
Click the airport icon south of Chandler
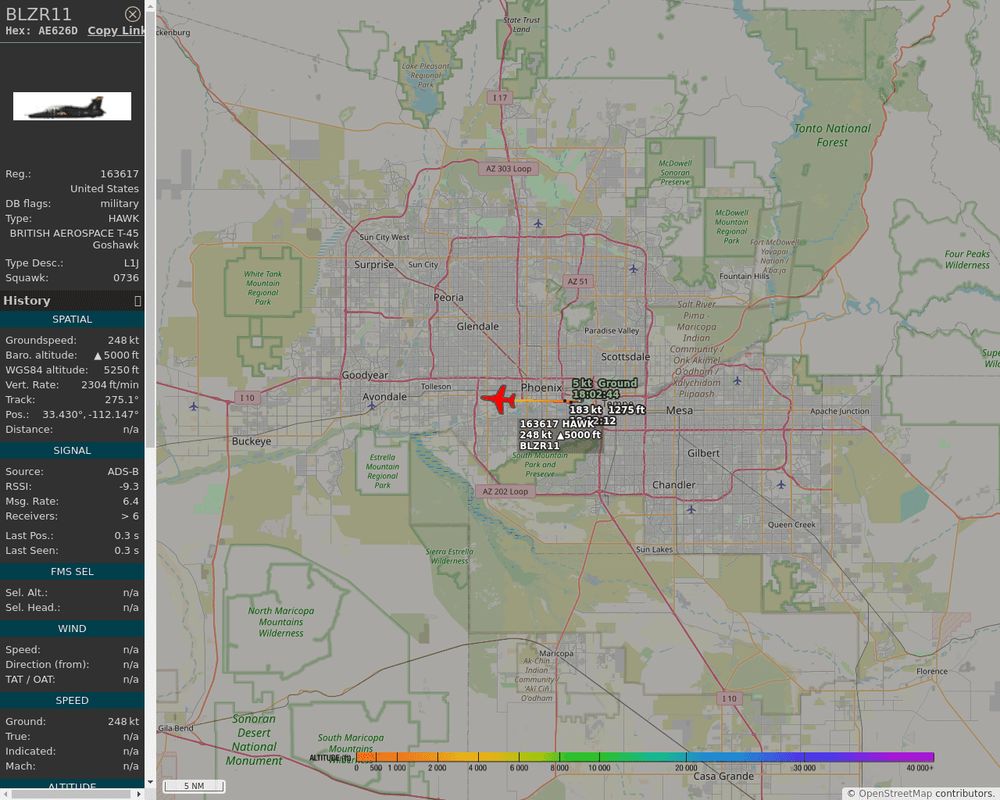tap(691, 510)
